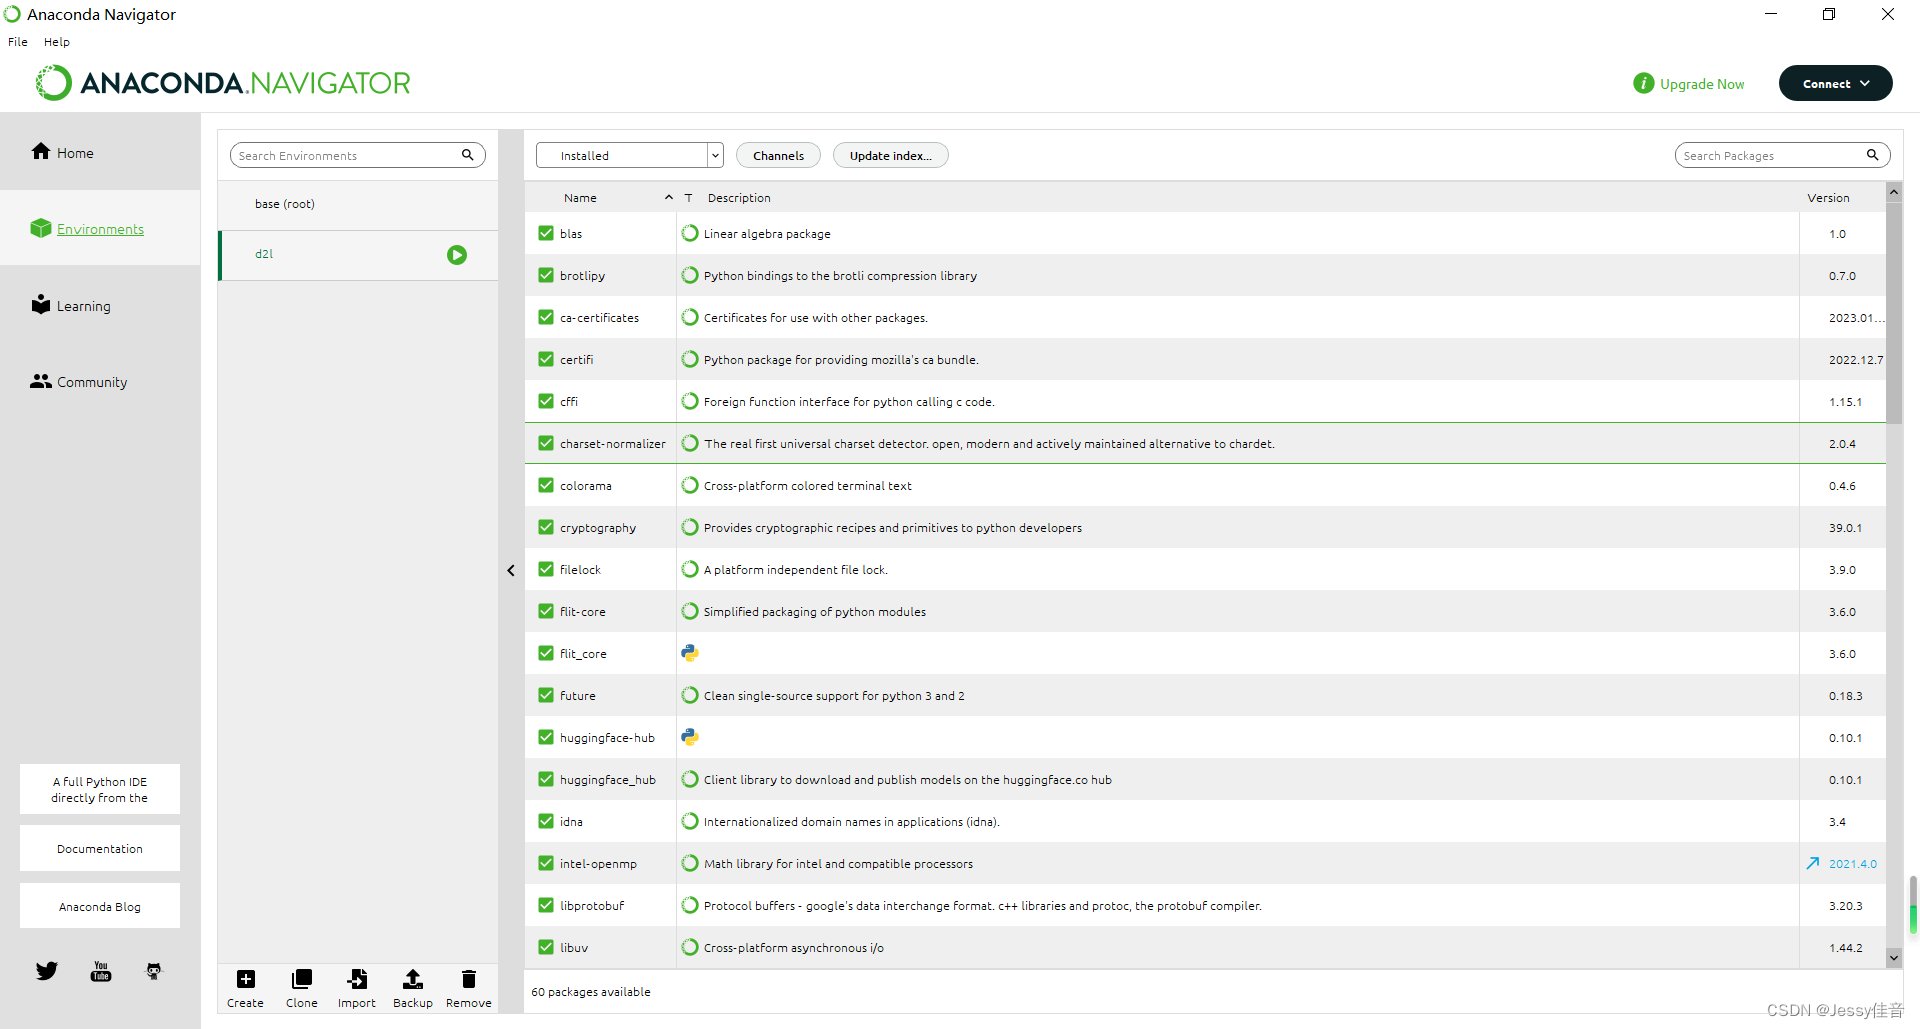Open the File menu
Image resolution: width=1920 pixels, height=1029 pixels.
tap(18, 42)
